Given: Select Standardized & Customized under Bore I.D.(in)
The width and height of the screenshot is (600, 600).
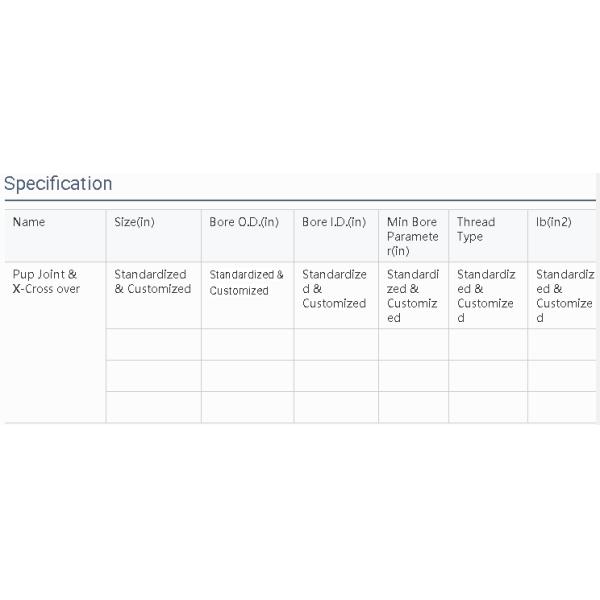Looking at the screenshot, I should pos(334,288).
